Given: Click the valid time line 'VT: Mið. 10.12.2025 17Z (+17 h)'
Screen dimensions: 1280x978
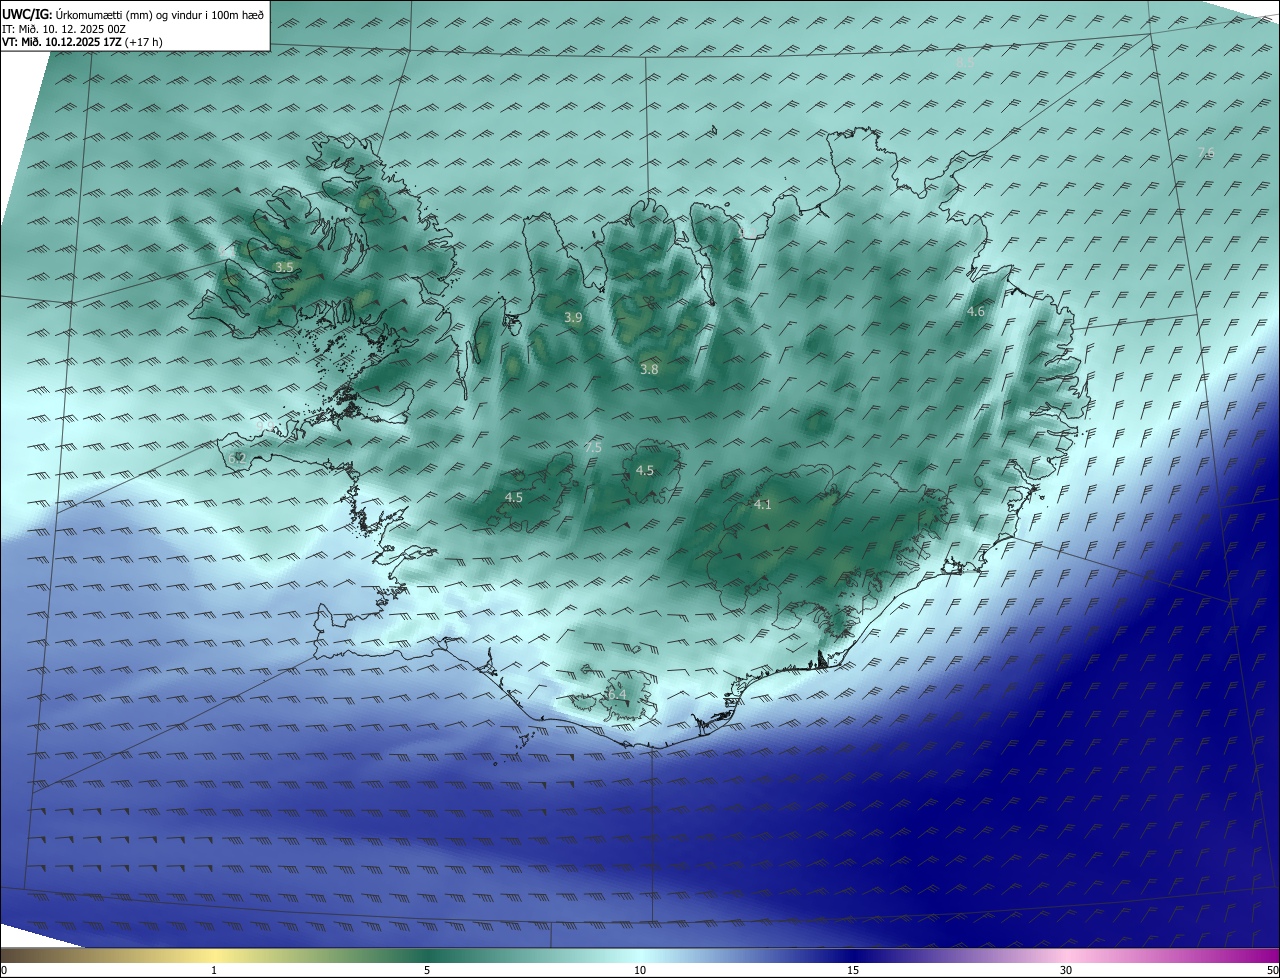Looking at the screenshot, I should click(x=81, y=42).
